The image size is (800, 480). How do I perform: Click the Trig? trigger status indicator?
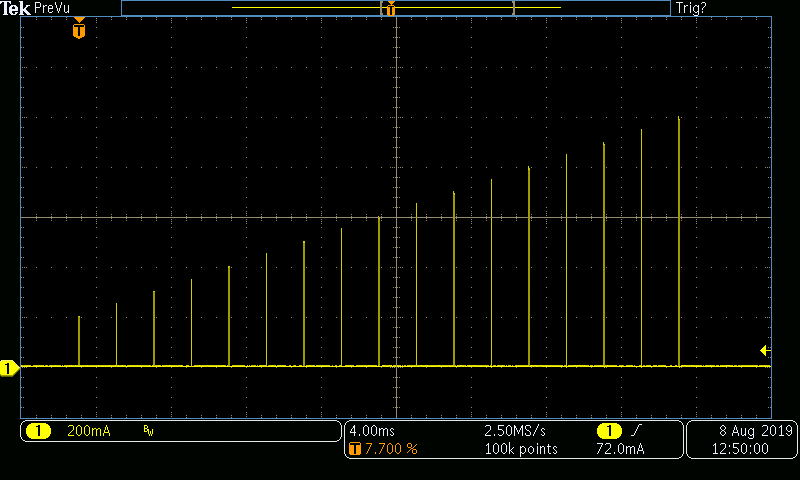tap(691, 8)
